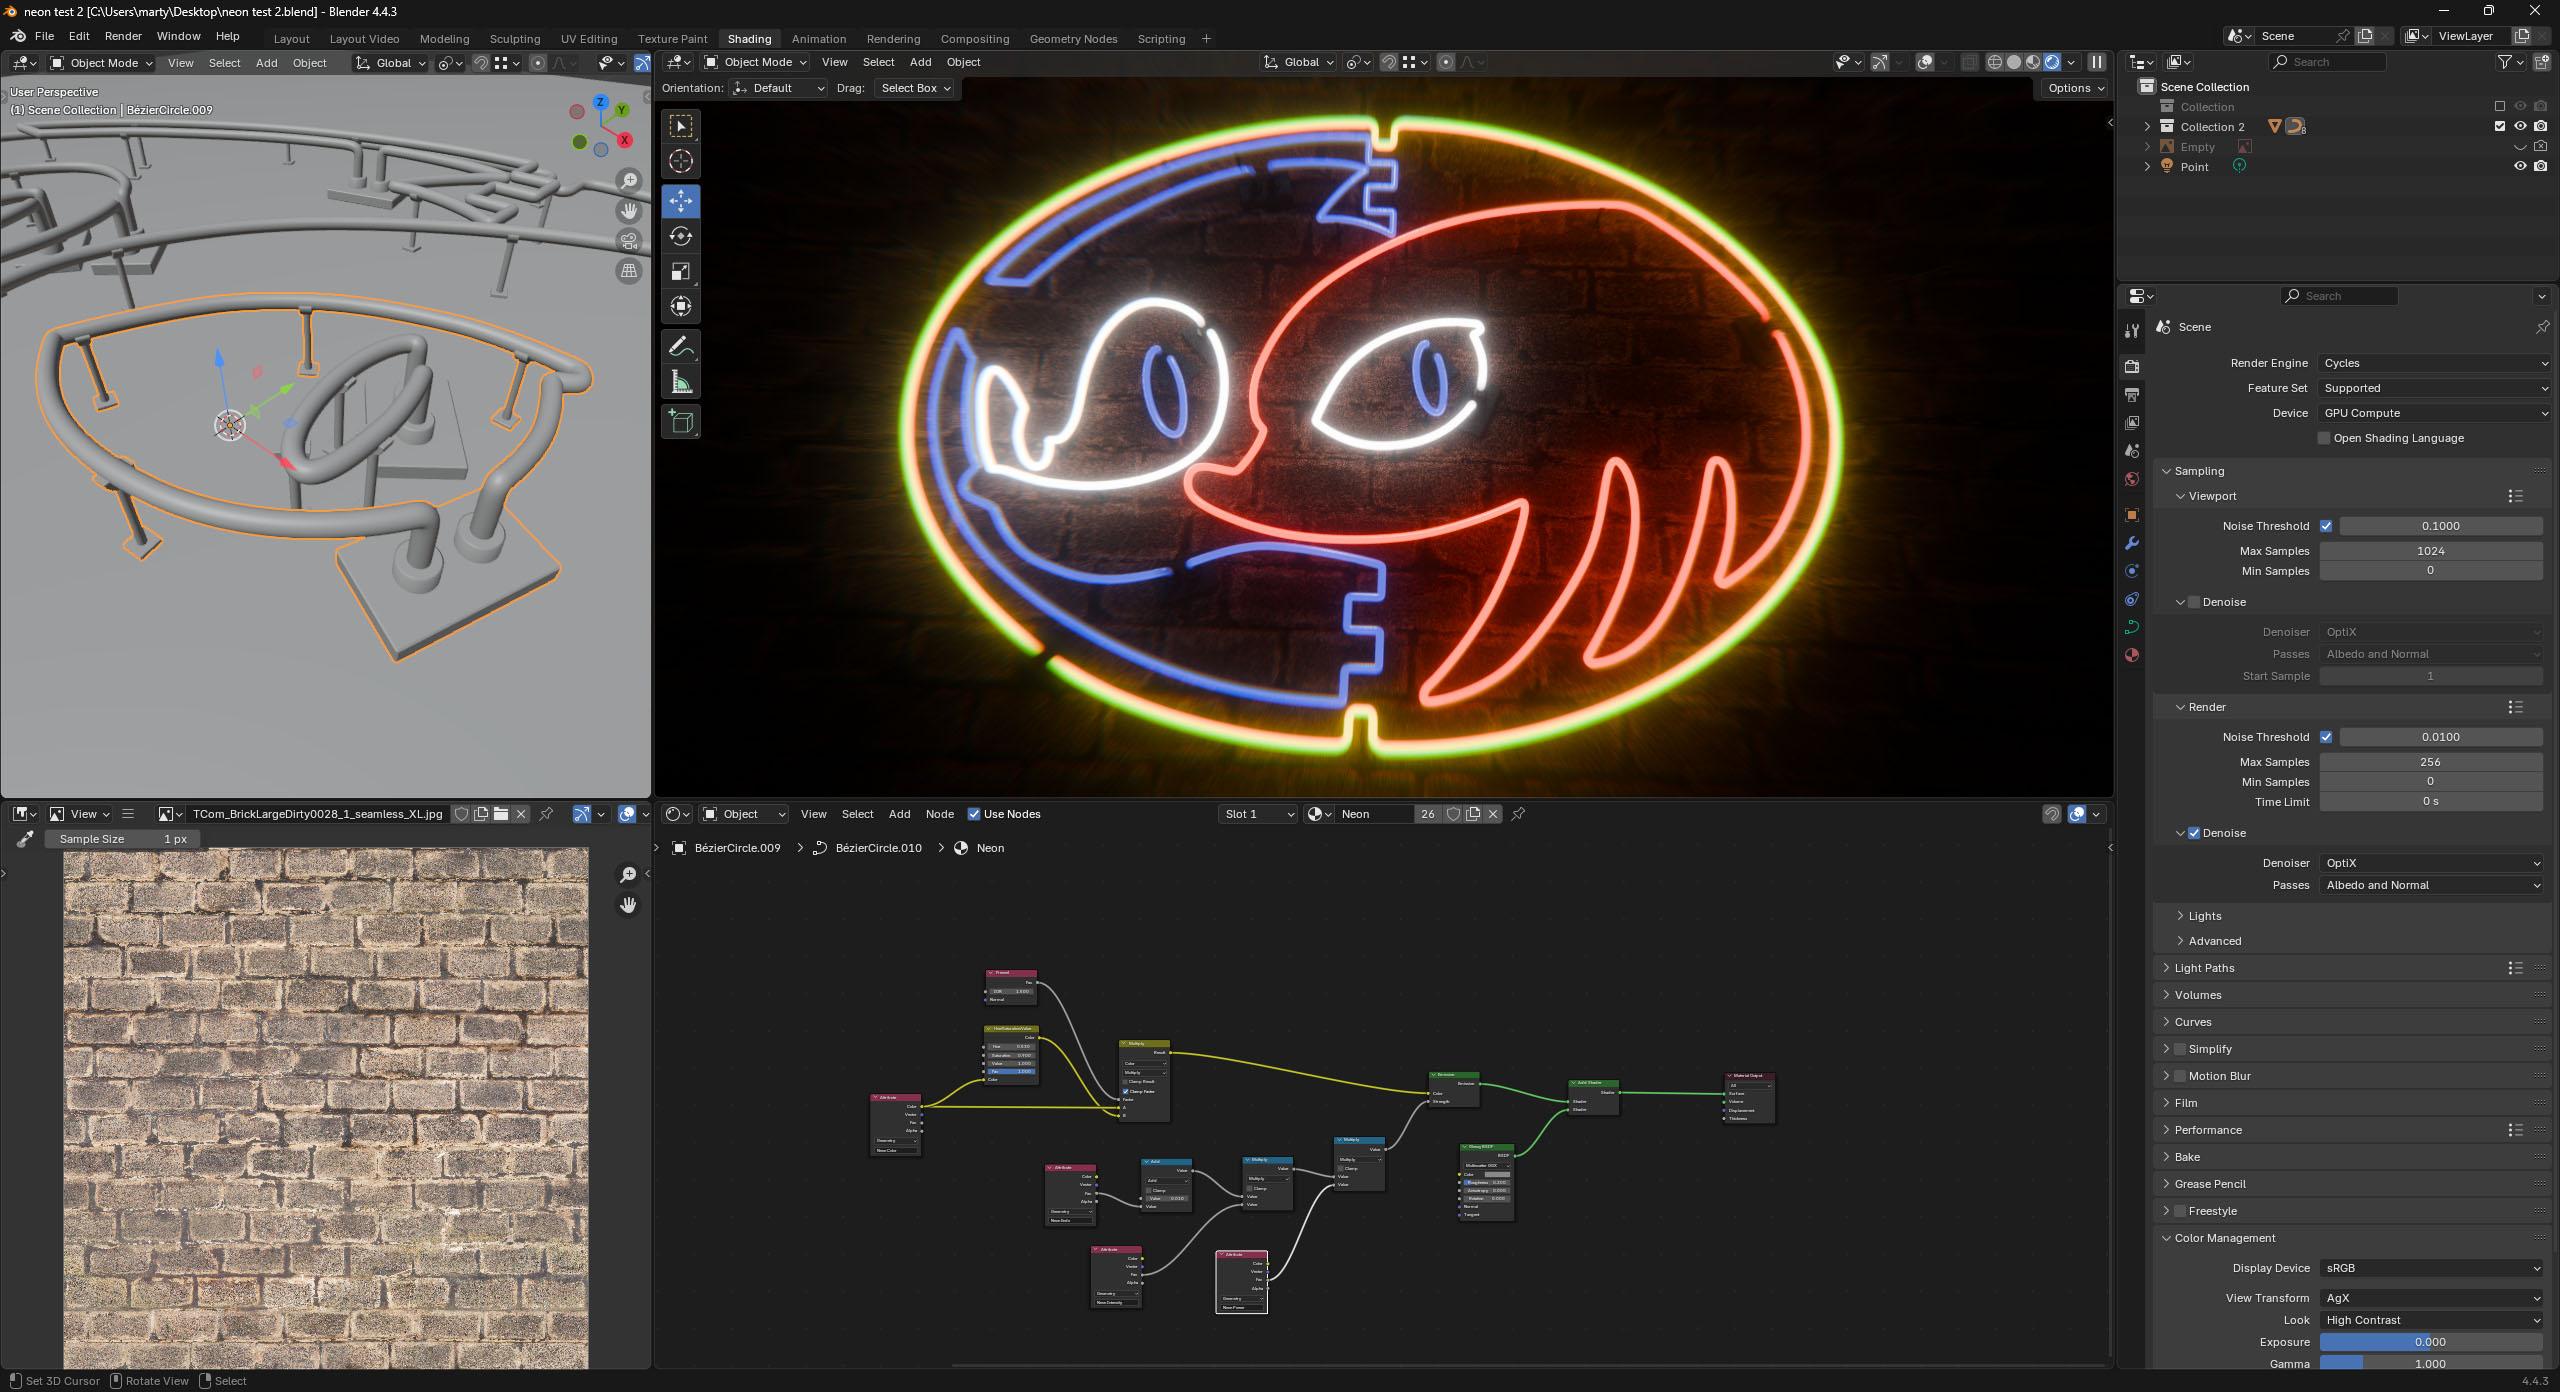
Task: Switch perspective/orthographic in left viewport
Action: coord(629,271)
